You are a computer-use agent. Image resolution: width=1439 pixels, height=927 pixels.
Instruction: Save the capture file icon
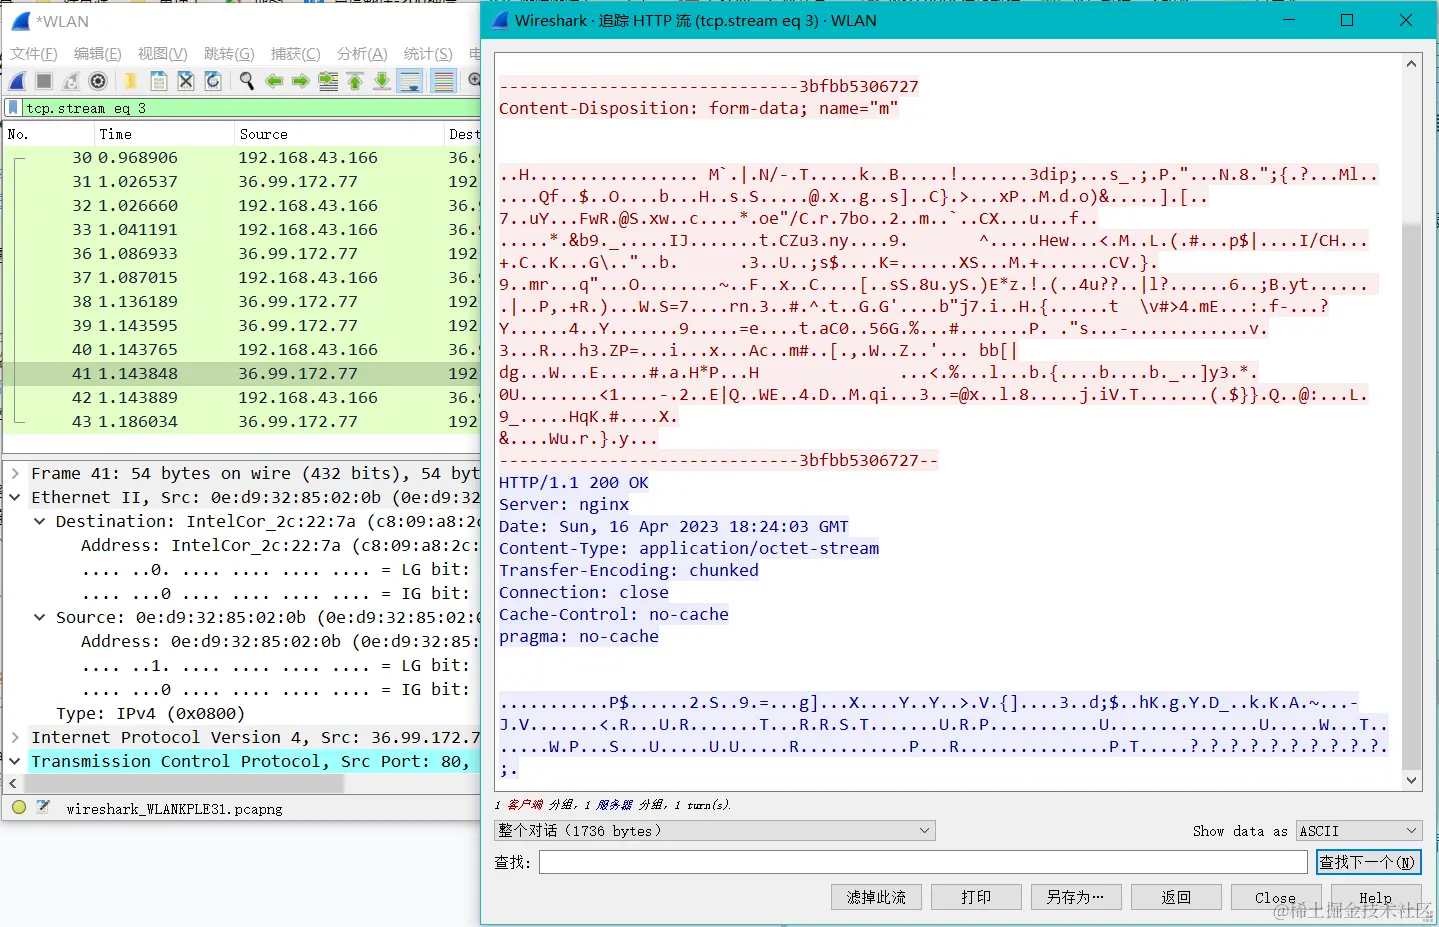158,81
